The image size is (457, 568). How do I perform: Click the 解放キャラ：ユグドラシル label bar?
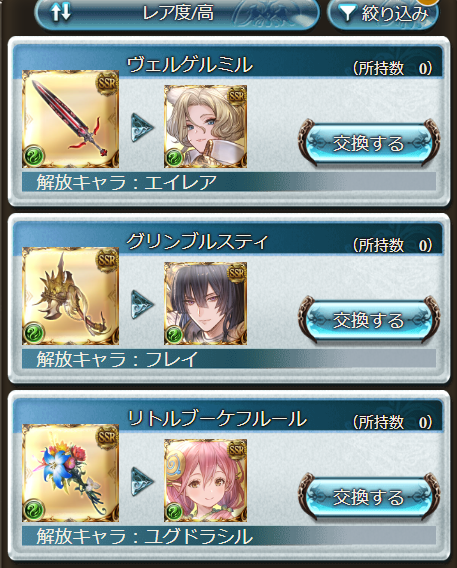pos(229,536)
